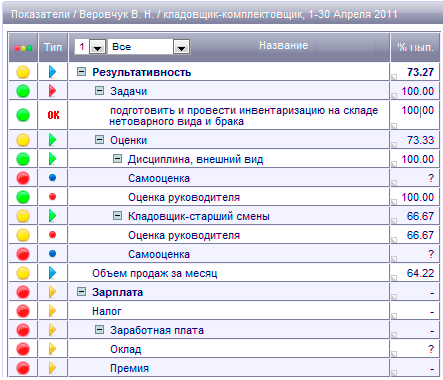Image resolution: width=443 pixels, height=380 pixels.
Task: Click the traffic-light status header icon
Action: tap(23, 48)
